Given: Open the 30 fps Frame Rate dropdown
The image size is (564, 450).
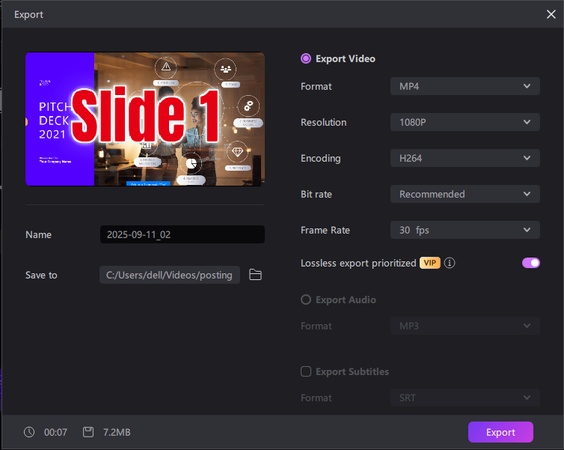Looking at the screenshot, I should (465, 230).
